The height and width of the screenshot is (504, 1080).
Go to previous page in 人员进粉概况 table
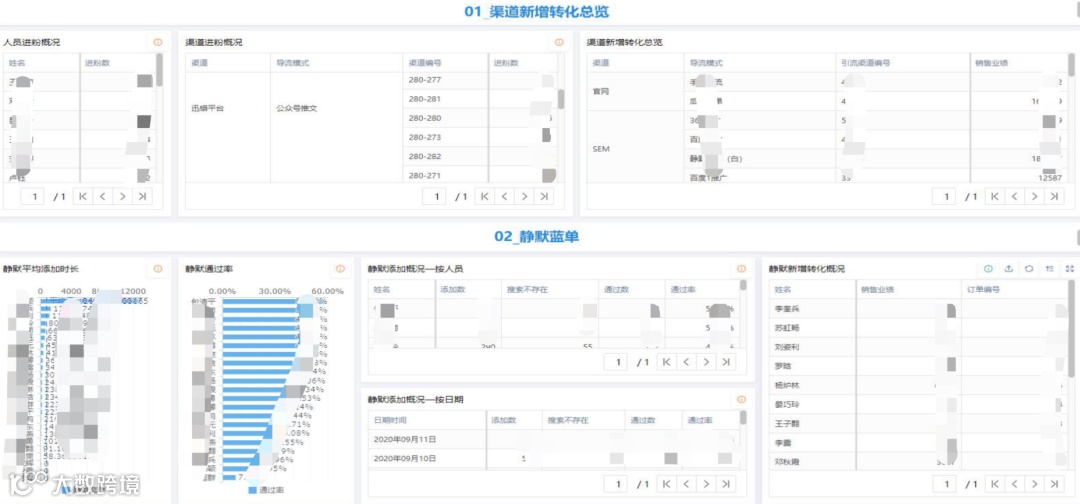103,196
